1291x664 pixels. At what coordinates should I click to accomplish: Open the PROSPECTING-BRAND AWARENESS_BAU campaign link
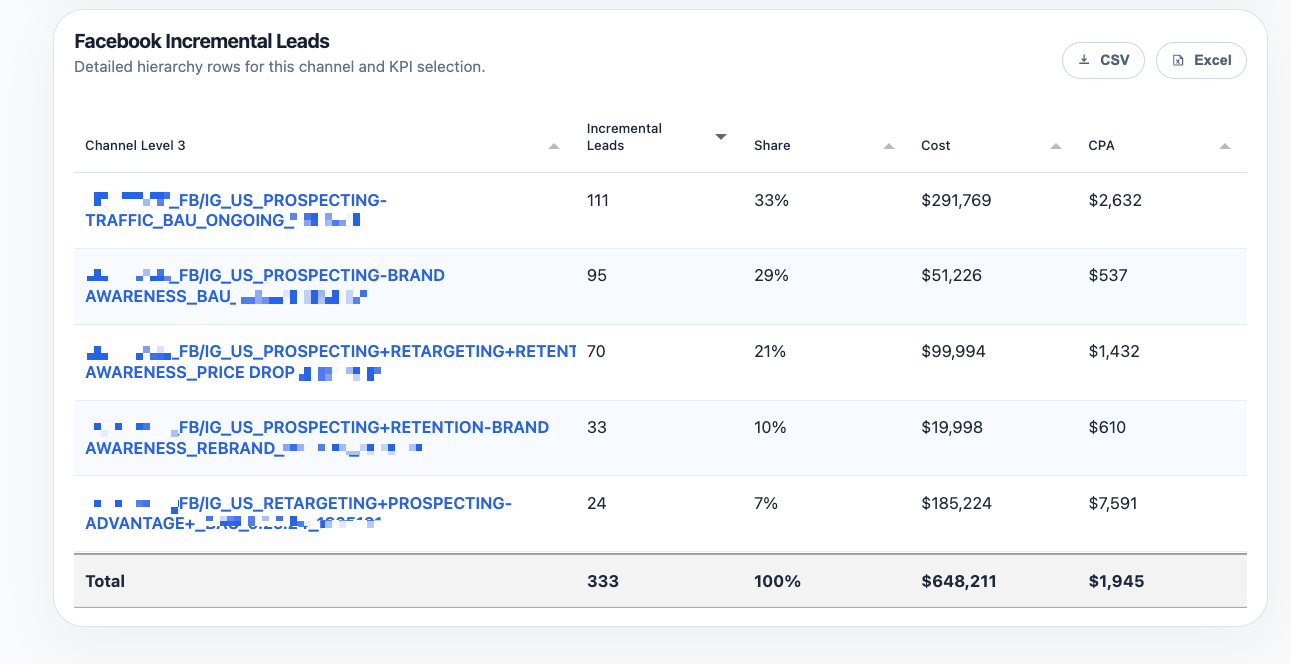265,286
